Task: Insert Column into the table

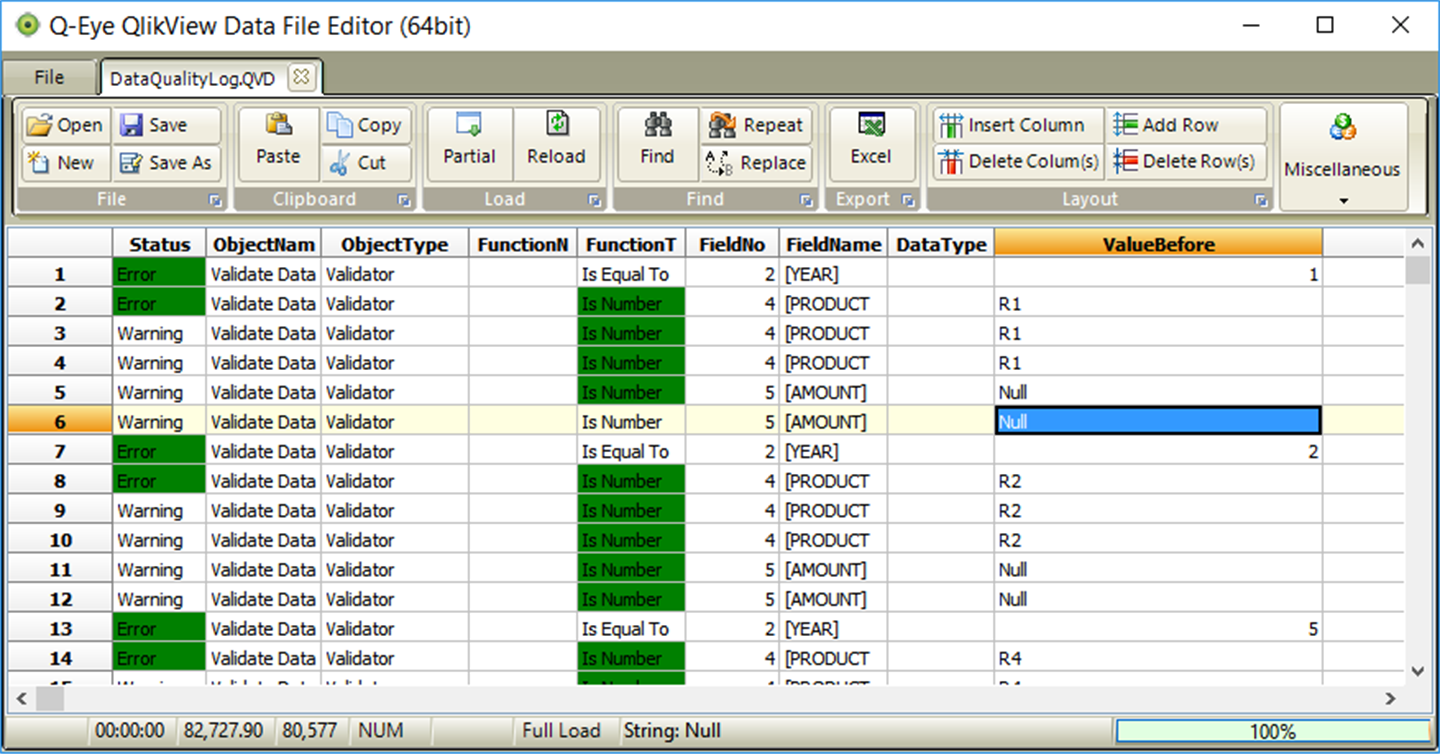Action: coord(1019,125)
